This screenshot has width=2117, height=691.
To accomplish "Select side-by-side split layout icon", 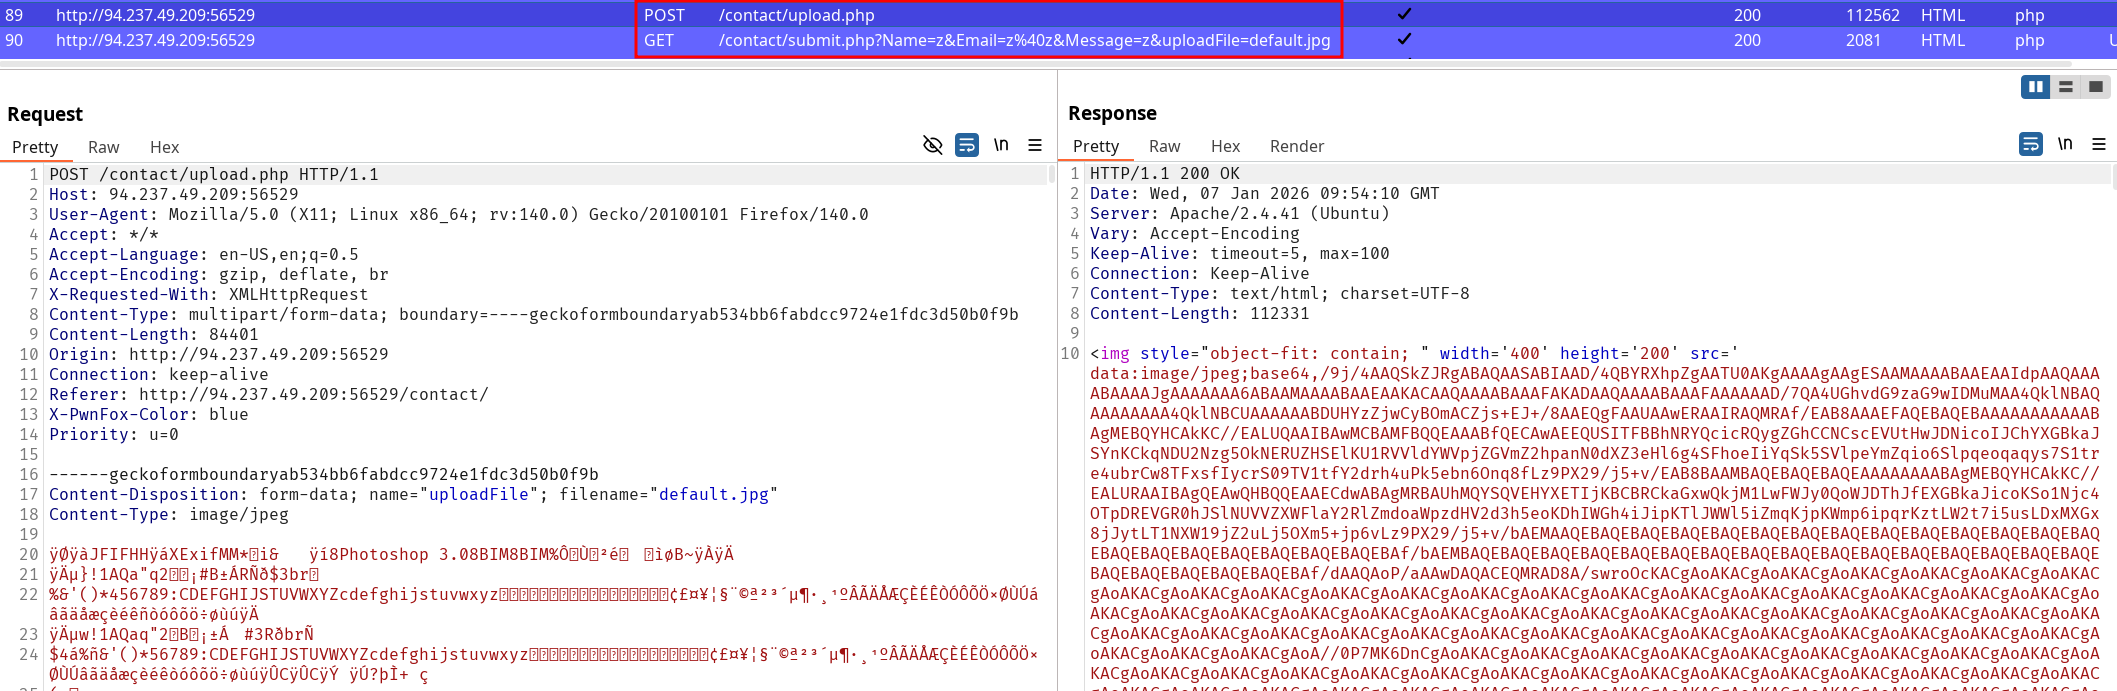I will point(2035,88).
